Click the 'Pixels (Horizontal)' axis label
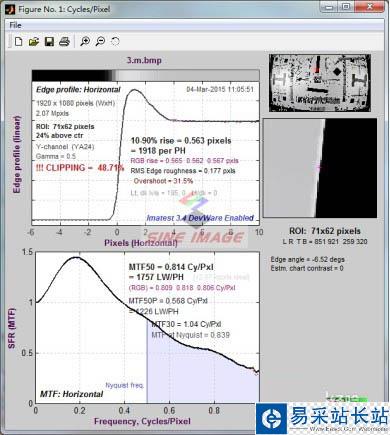Viewport: 390px width, 435px height. [141, 243]
